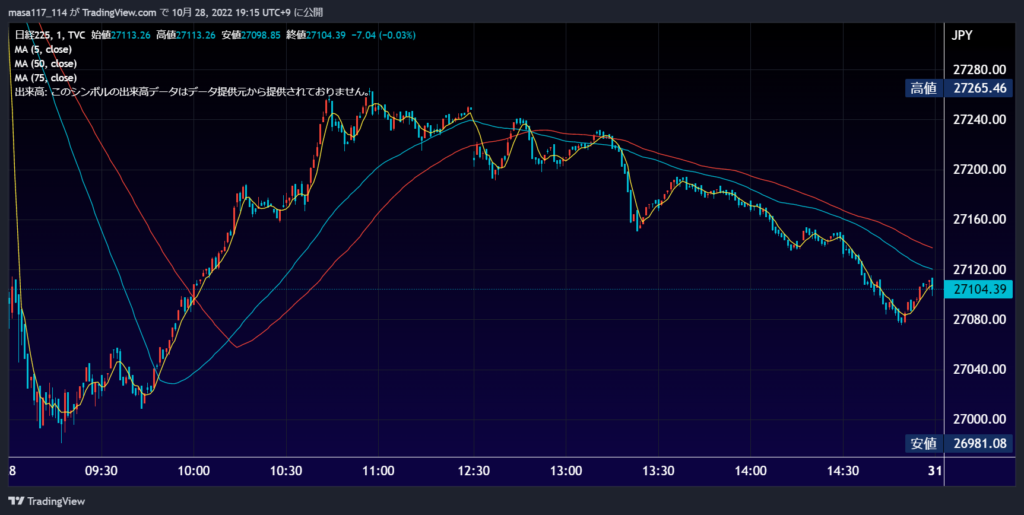Screen dimensions: 1024x515
Task: Select the MA (50, close) indicator label
Action: [46, 64]
